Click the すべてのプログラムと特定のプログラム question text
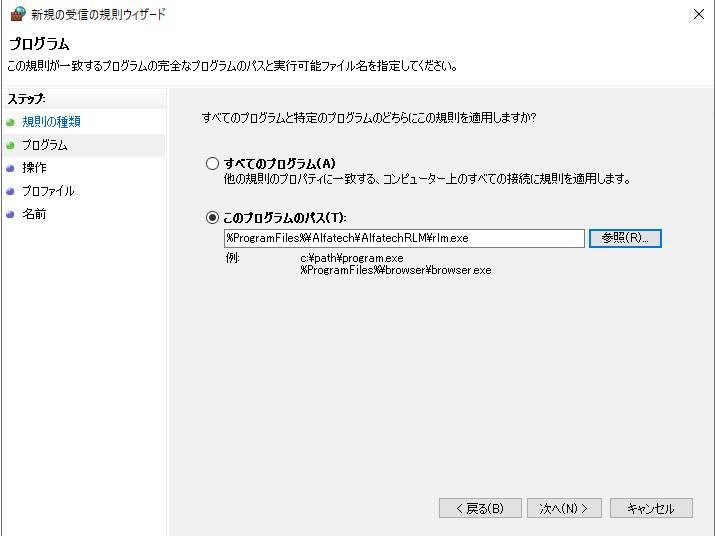Image resolution: width=715 pixels, height=536 pixels. click(x=369, y=118)
